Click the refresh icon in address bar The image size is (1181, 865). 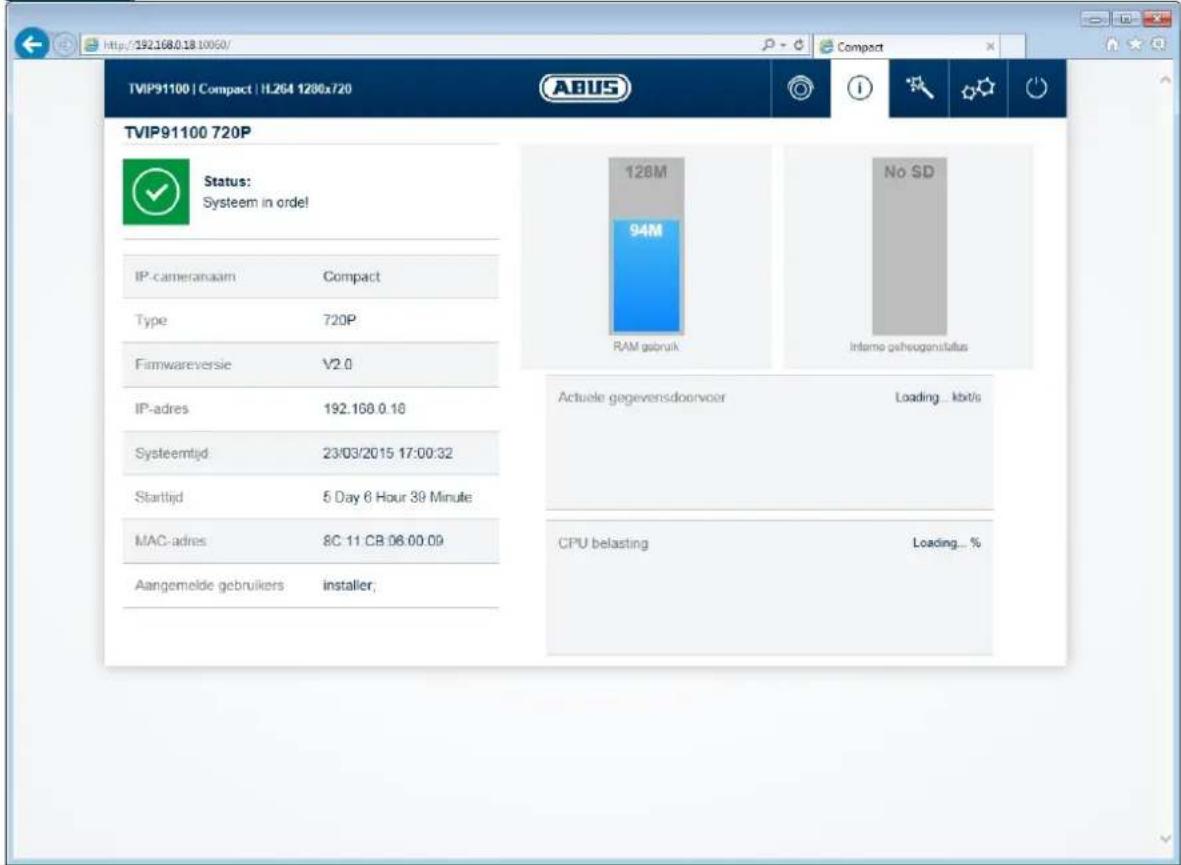click(x=801, y=46)
